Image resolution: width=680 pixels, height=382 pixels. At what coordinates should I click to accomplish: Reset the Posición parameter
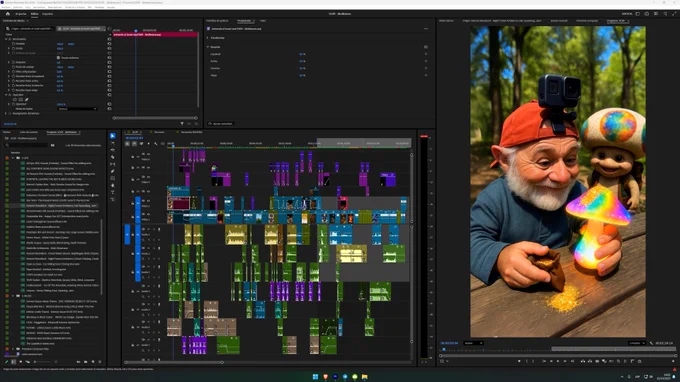pos(110,44)
